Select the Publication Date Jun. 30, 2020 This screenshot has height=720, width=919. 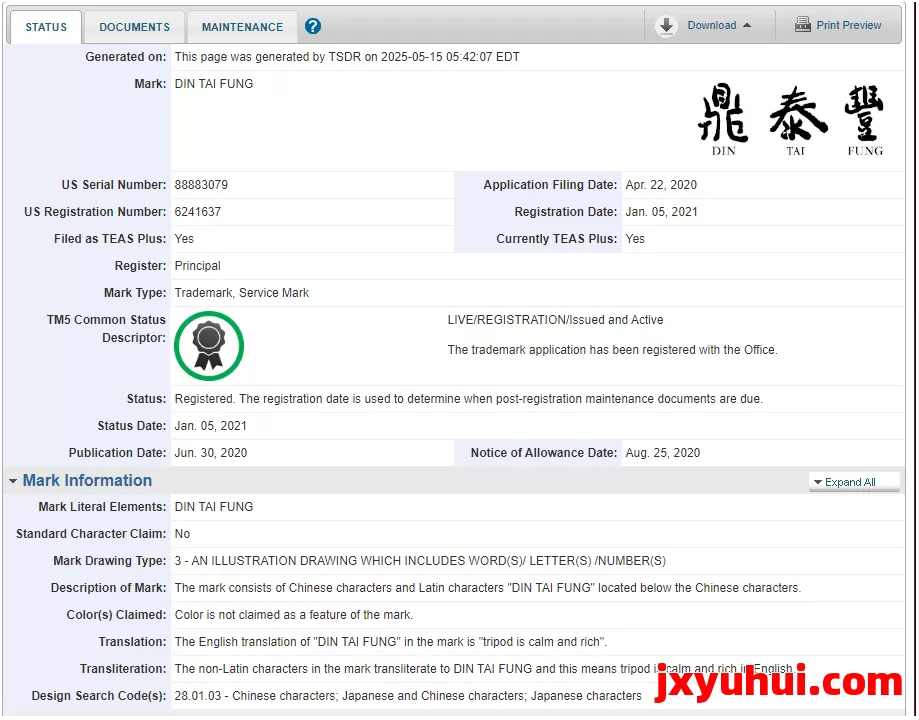pyautogui.click(x=210, y=453)
